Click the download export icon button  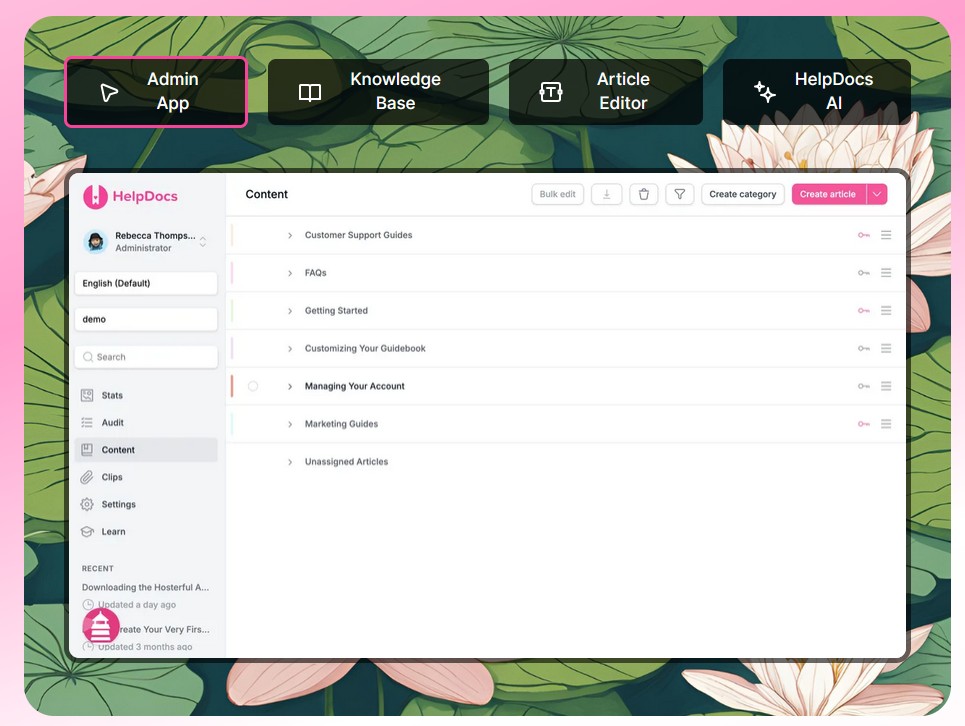point(607,194)
